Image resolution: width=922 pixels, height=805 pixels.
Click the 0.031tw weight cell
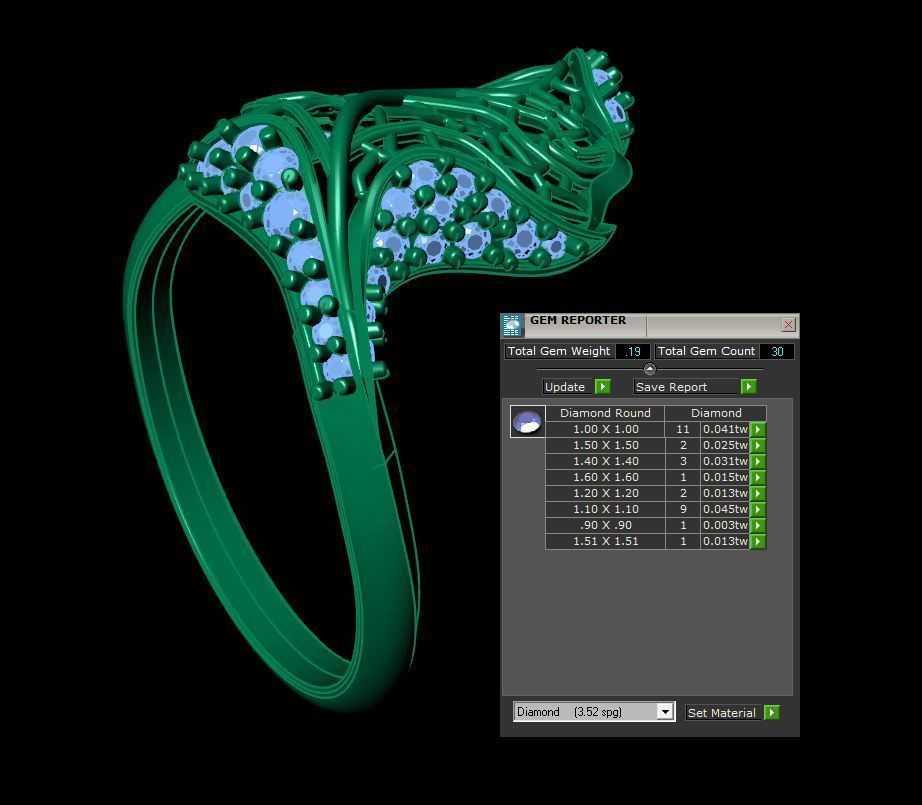[x=725, y=461]
